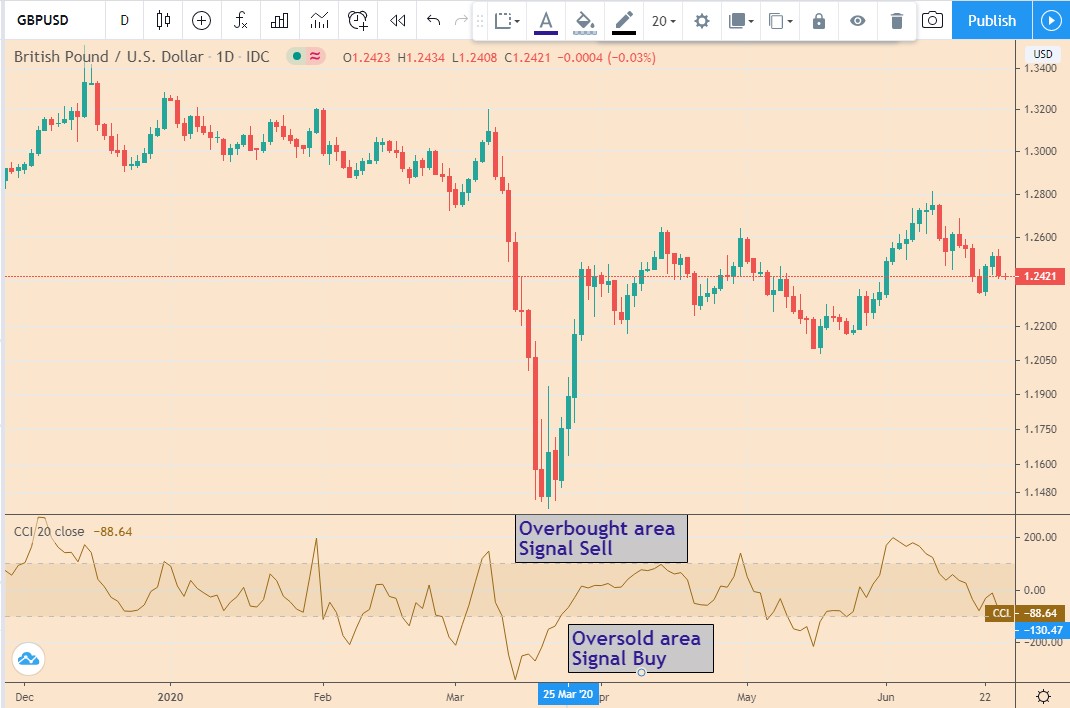Create a new alert with the clock icon
Image resolution: width=1070 pixels, height=708 pixels.
(x=356, y=20)
